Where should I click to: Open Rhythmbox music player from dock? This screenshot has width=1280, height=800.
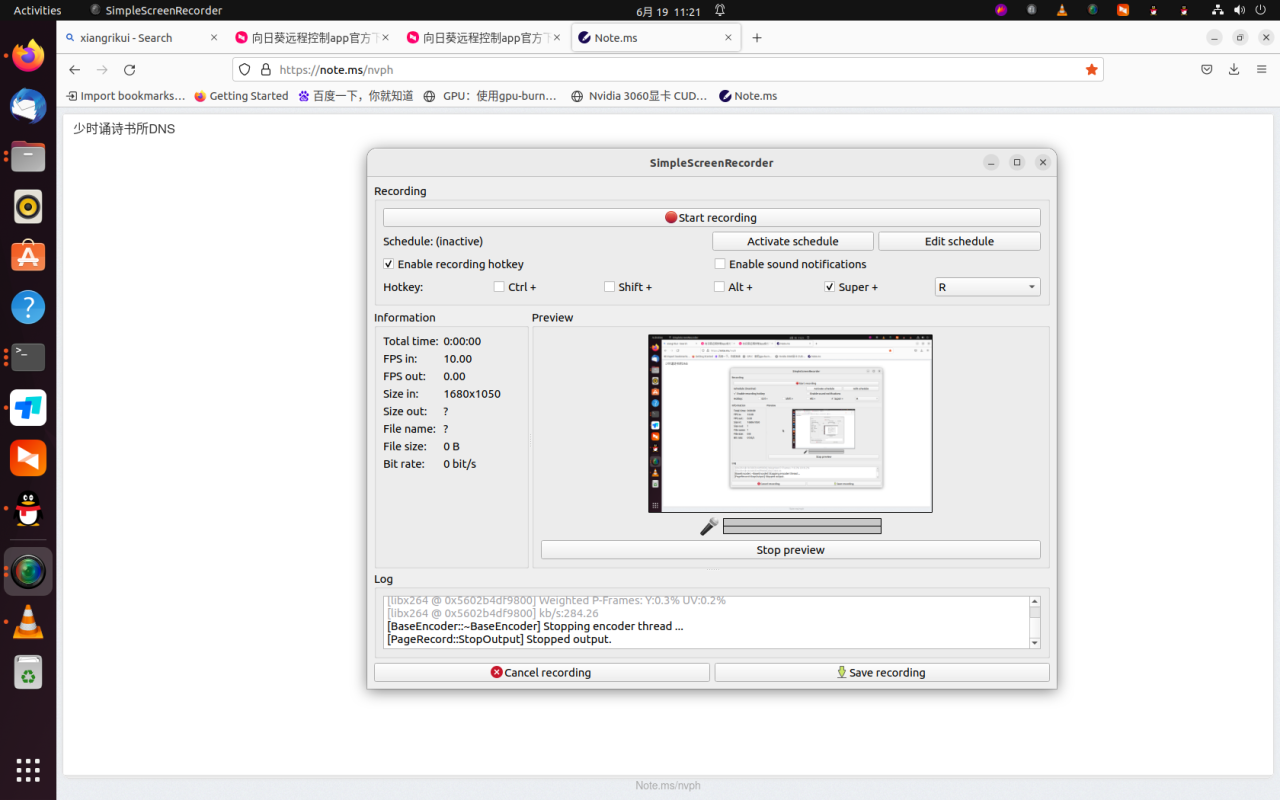point(28,206)
